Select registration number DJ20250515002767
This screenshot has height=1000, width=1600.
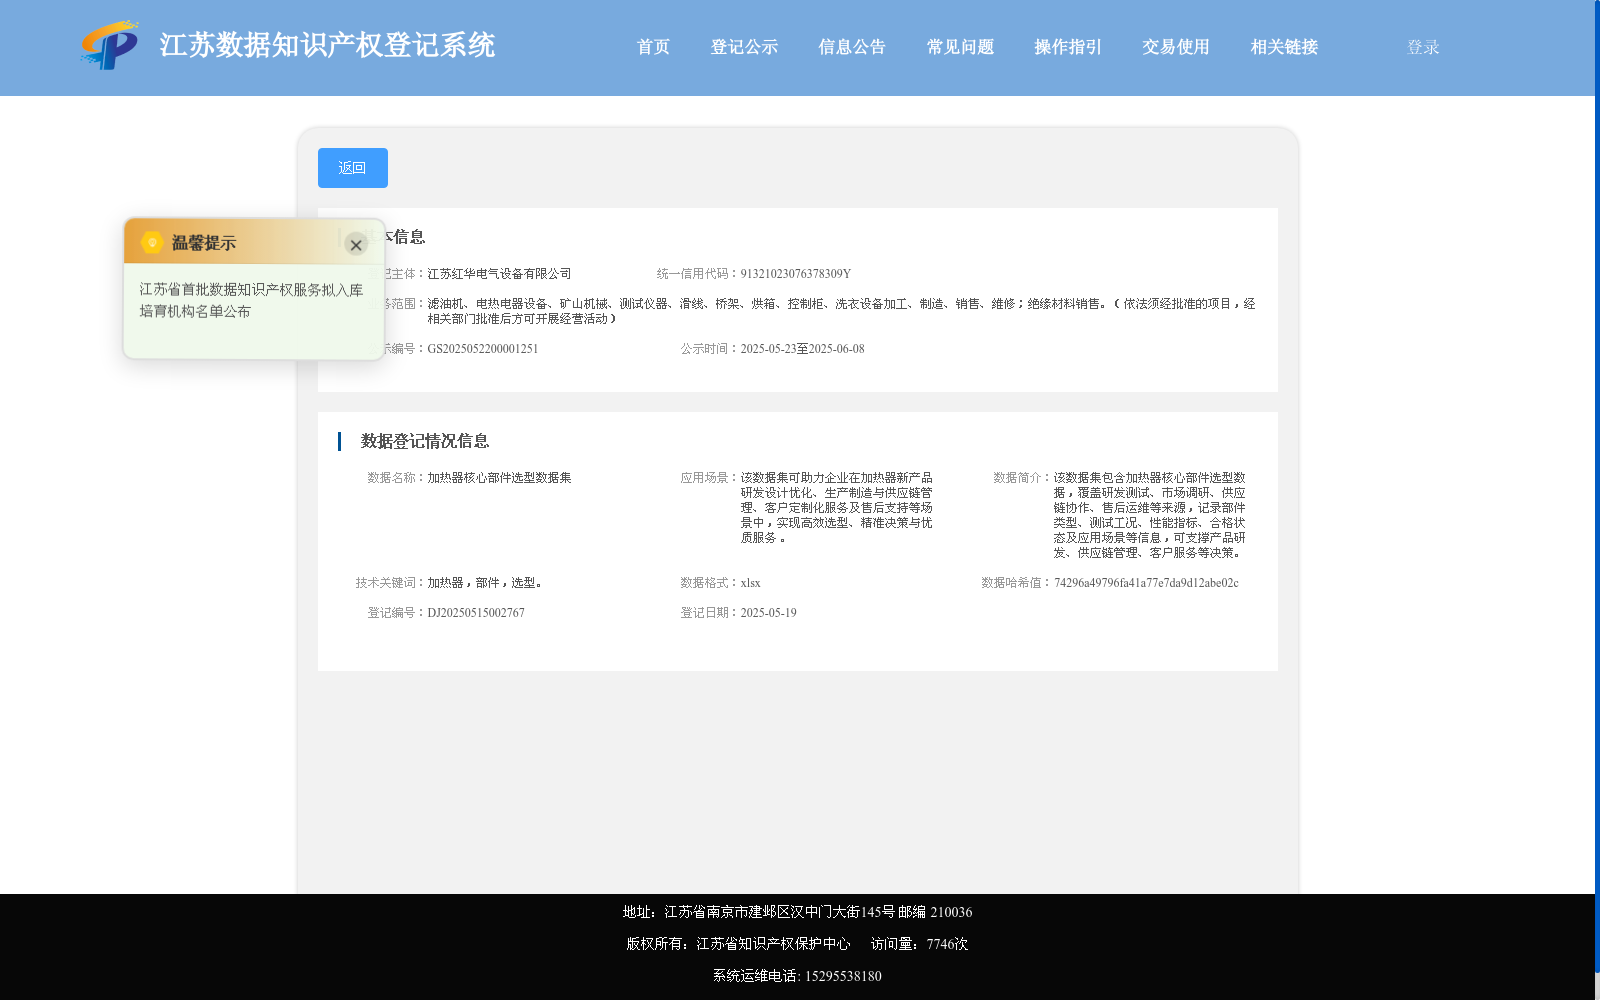[476, 613]
